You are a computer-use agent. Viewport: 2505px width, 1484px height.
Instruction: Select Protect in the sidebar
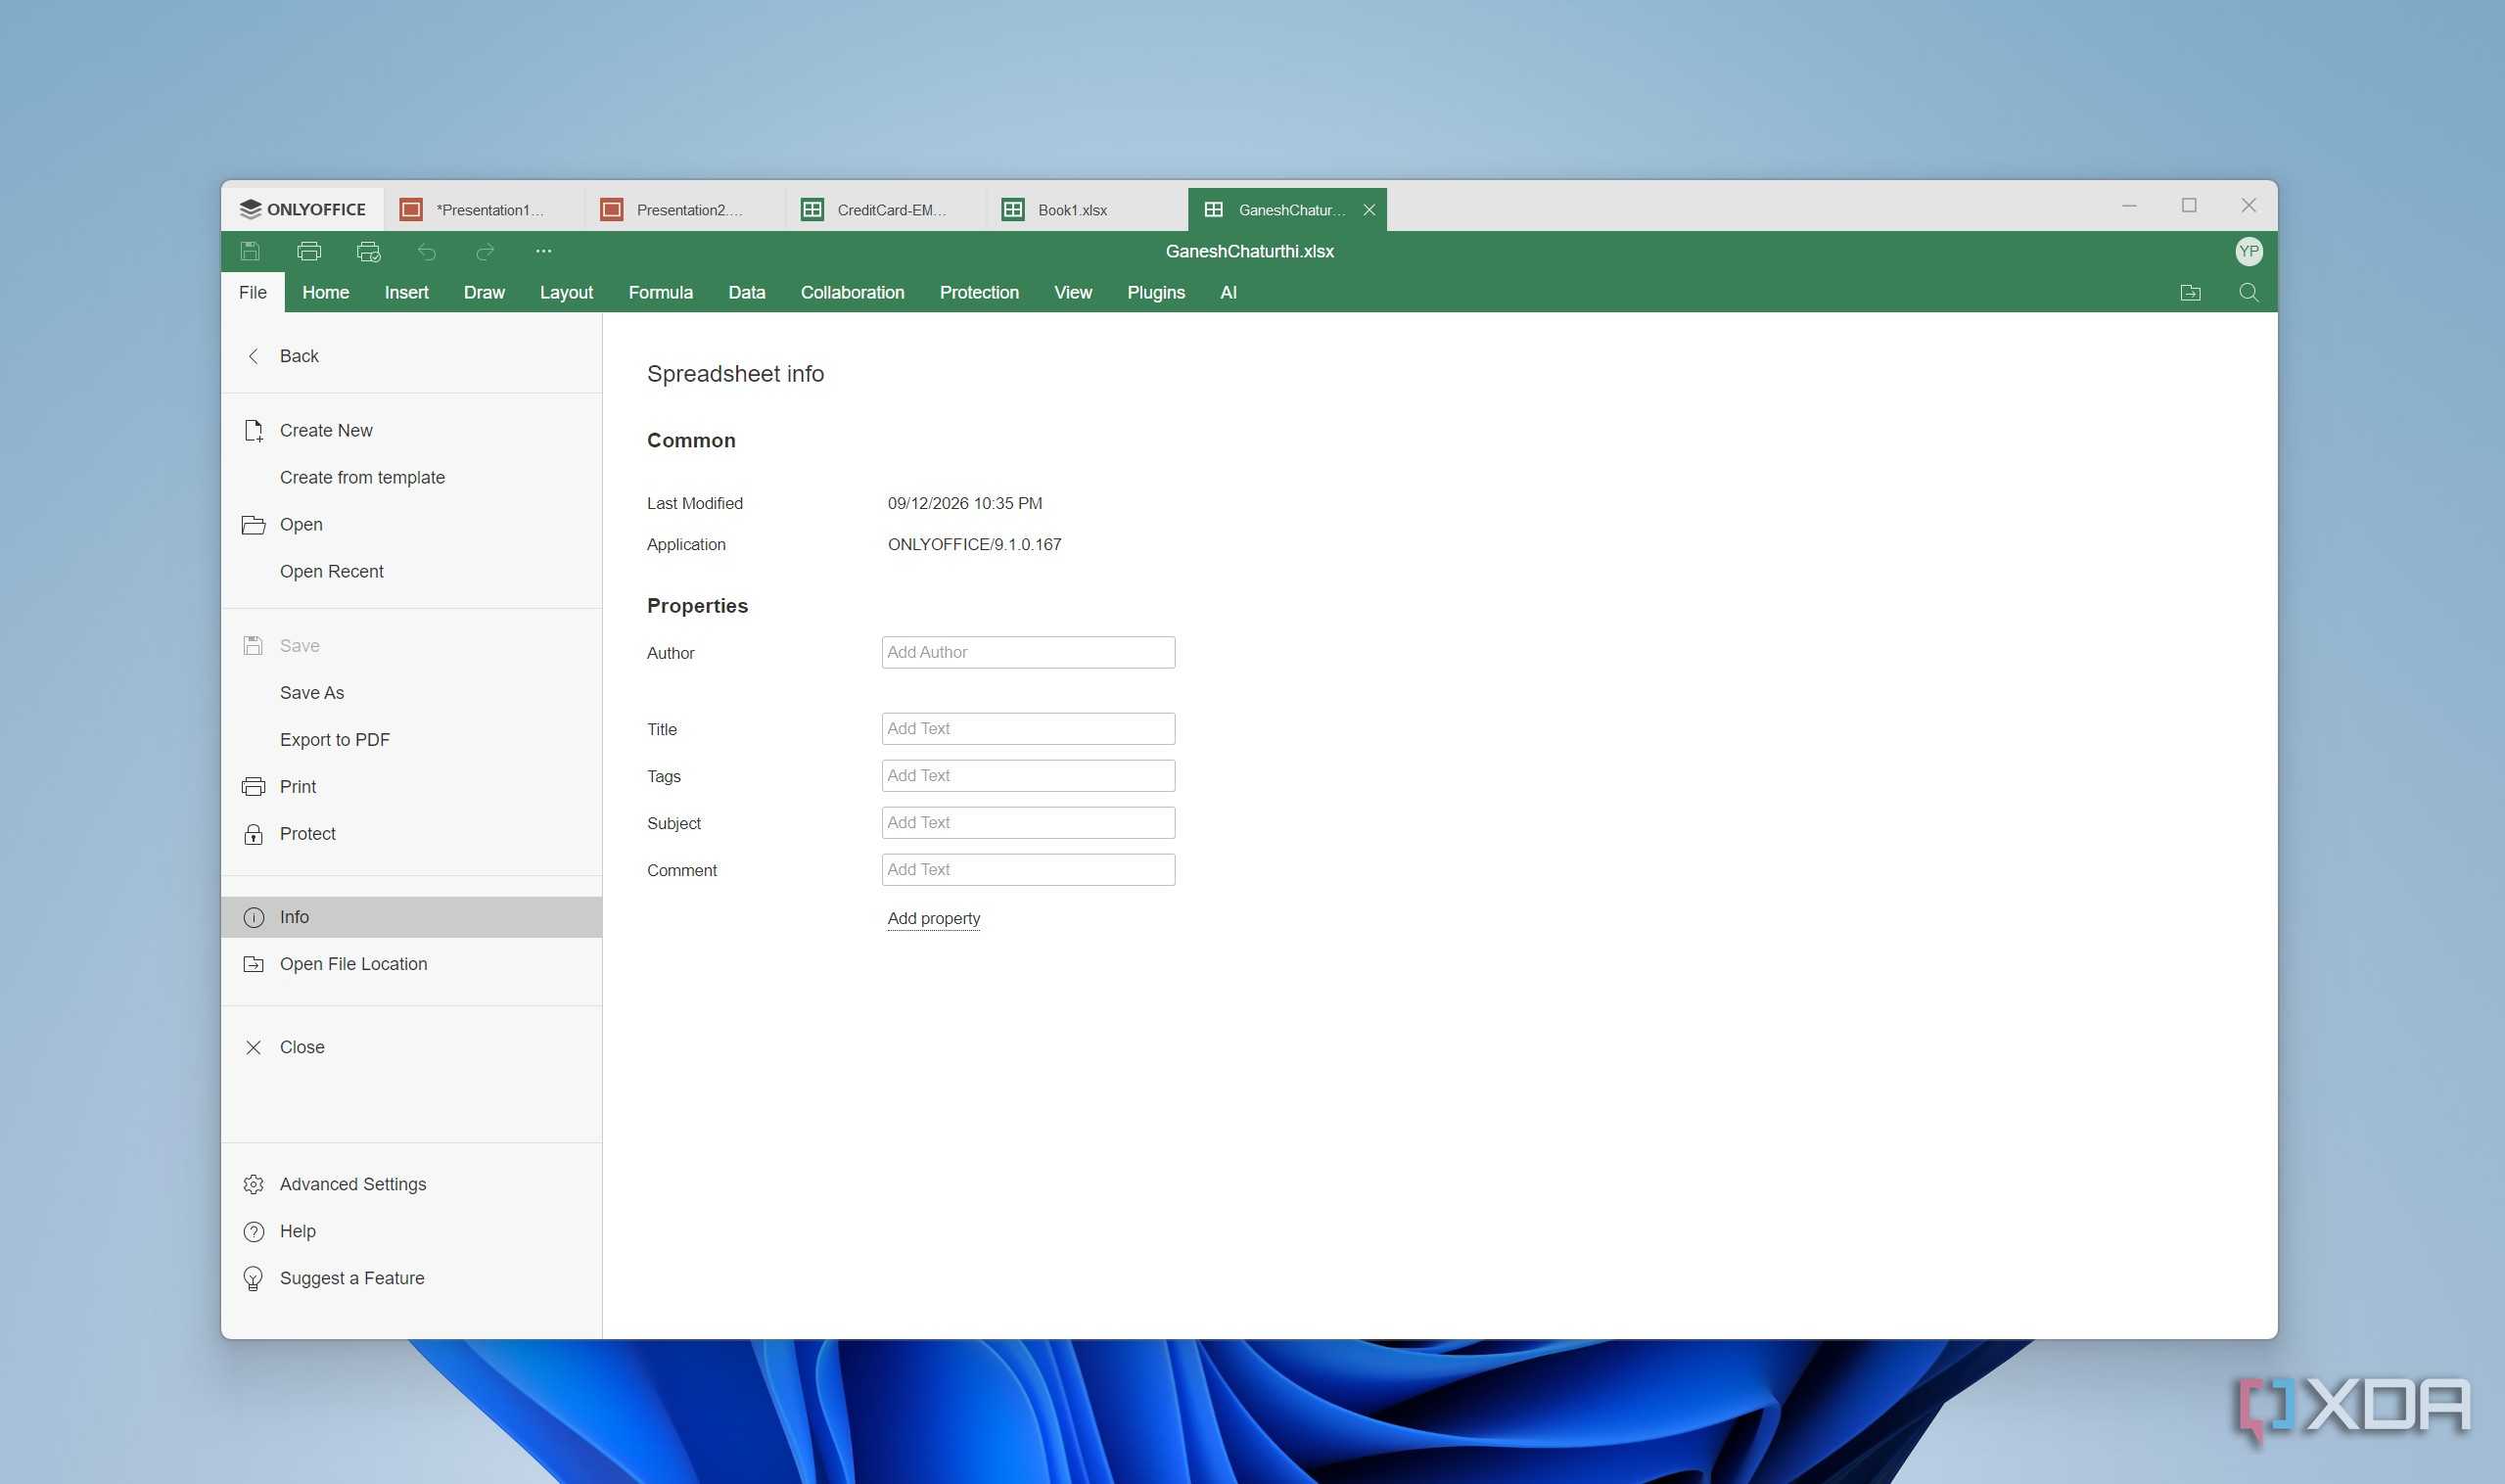pyautogui.click(x=411, y=834)
